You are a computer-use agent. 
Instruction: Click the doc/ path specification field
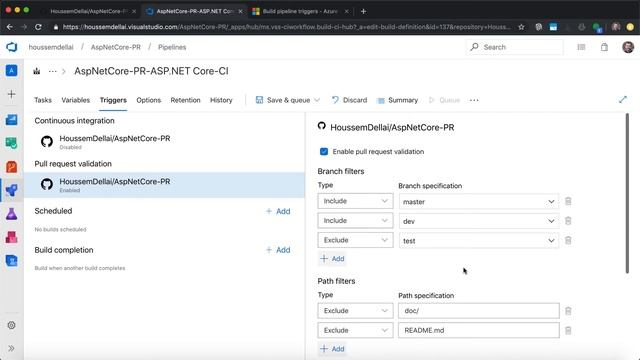(478, 311)
